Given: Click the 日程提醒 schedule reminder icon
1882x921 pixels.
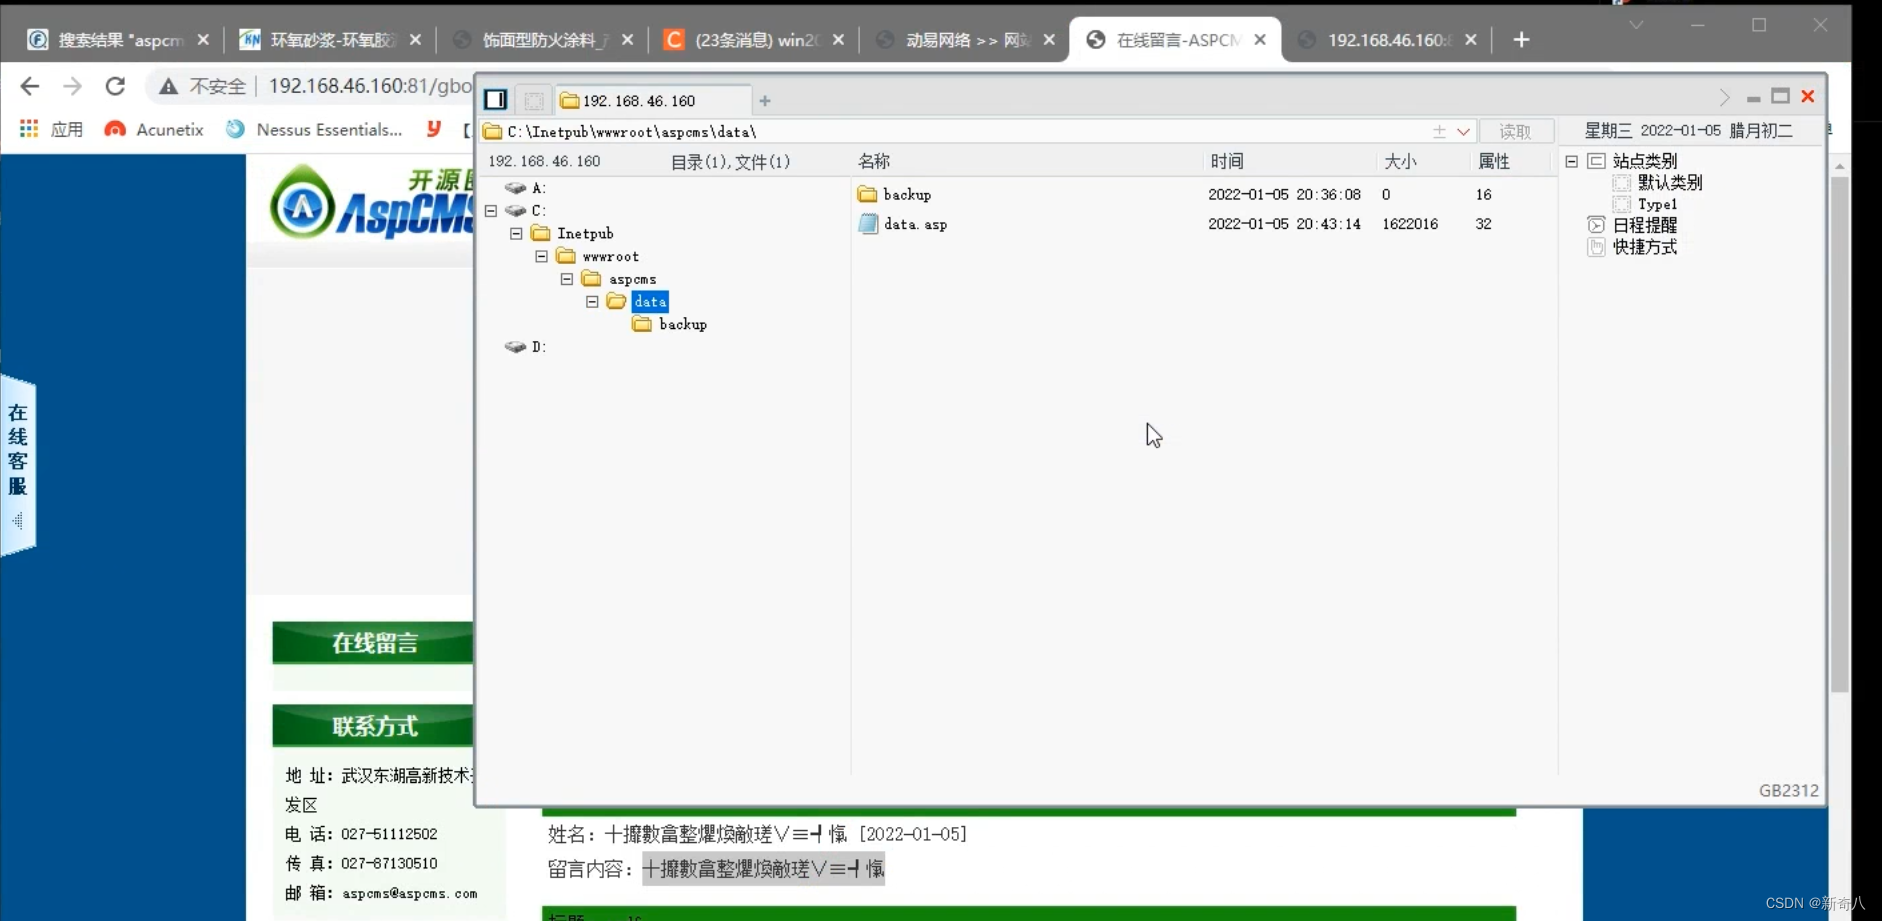Looking at the screenshot, I should click(x=1596, y=226).
